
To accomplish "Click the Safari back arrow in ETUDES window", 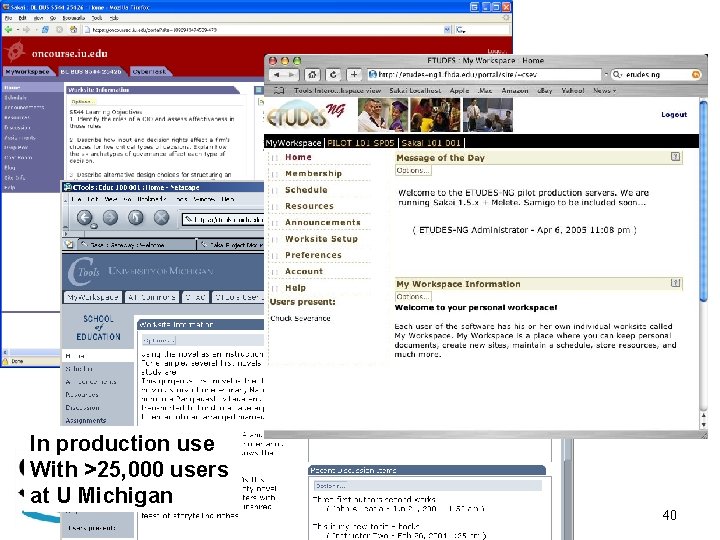I will tap(277, 74).
